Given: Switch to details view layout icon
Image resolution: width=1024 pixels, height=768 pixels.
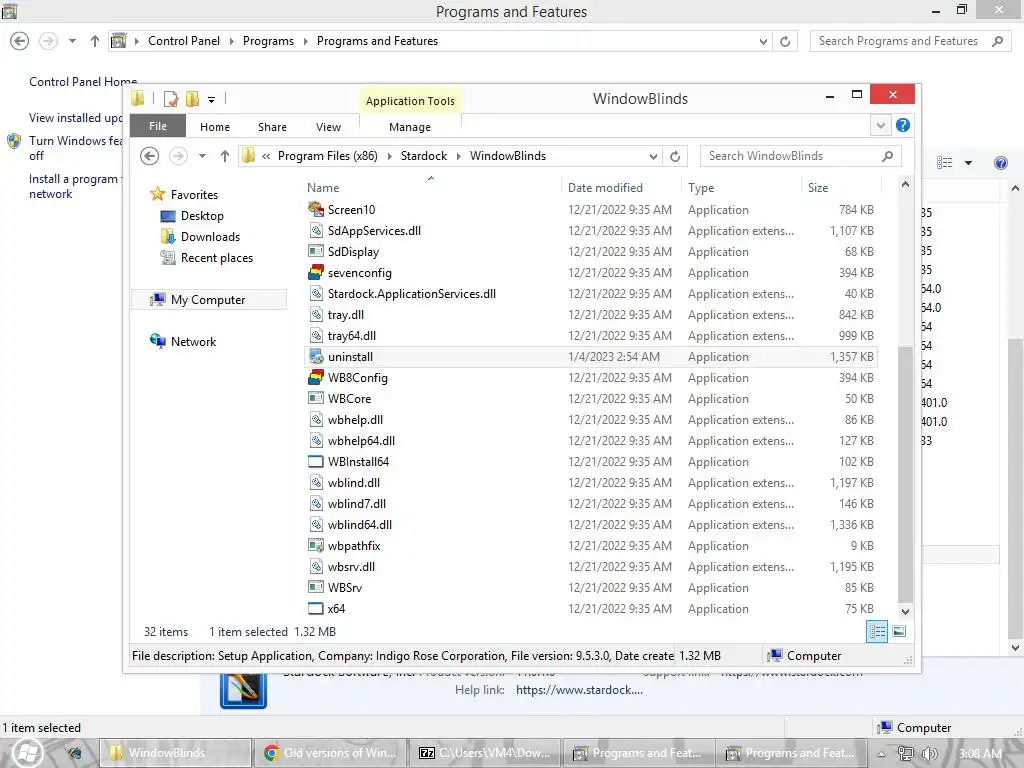Looking at the screenshot, I should pos(877,631).
